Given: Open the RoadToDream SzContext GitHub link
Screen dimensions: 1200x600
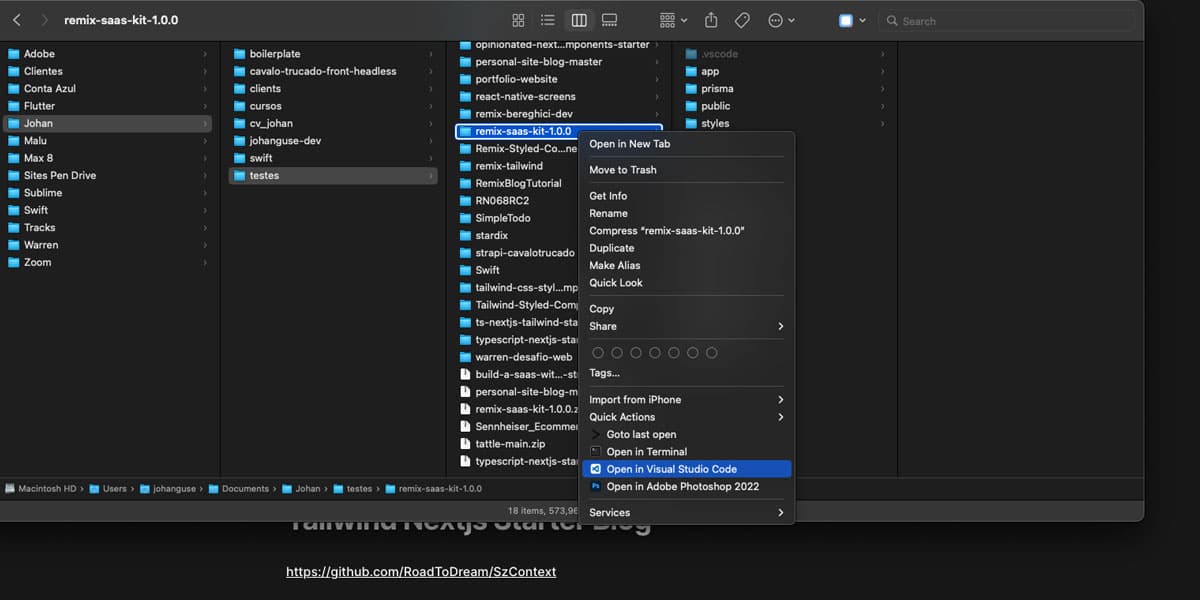Looking at the screenshot, I should click(422, 571).
